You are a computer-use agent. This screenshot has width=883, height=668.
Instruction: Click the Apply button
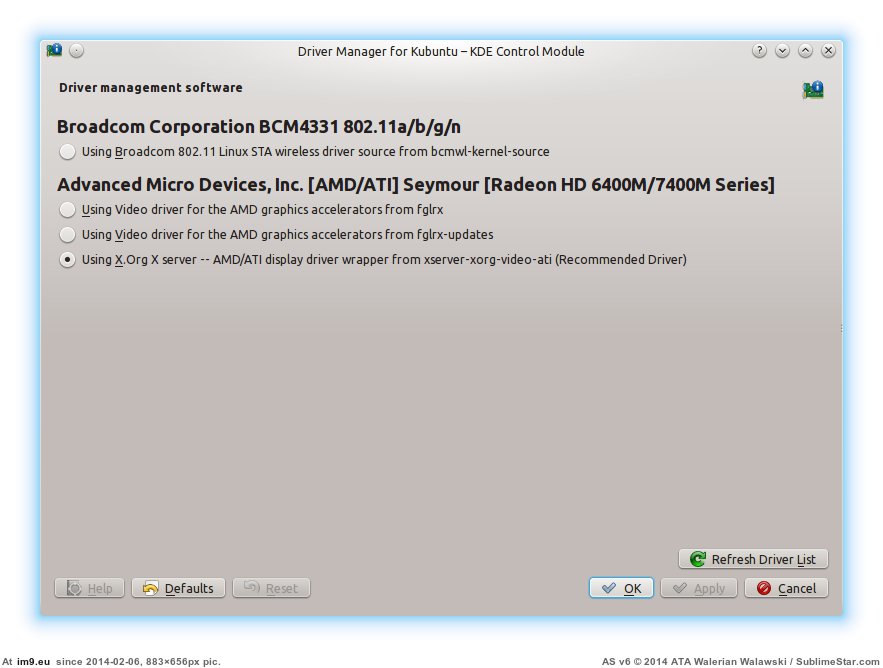tap(699, 588)
